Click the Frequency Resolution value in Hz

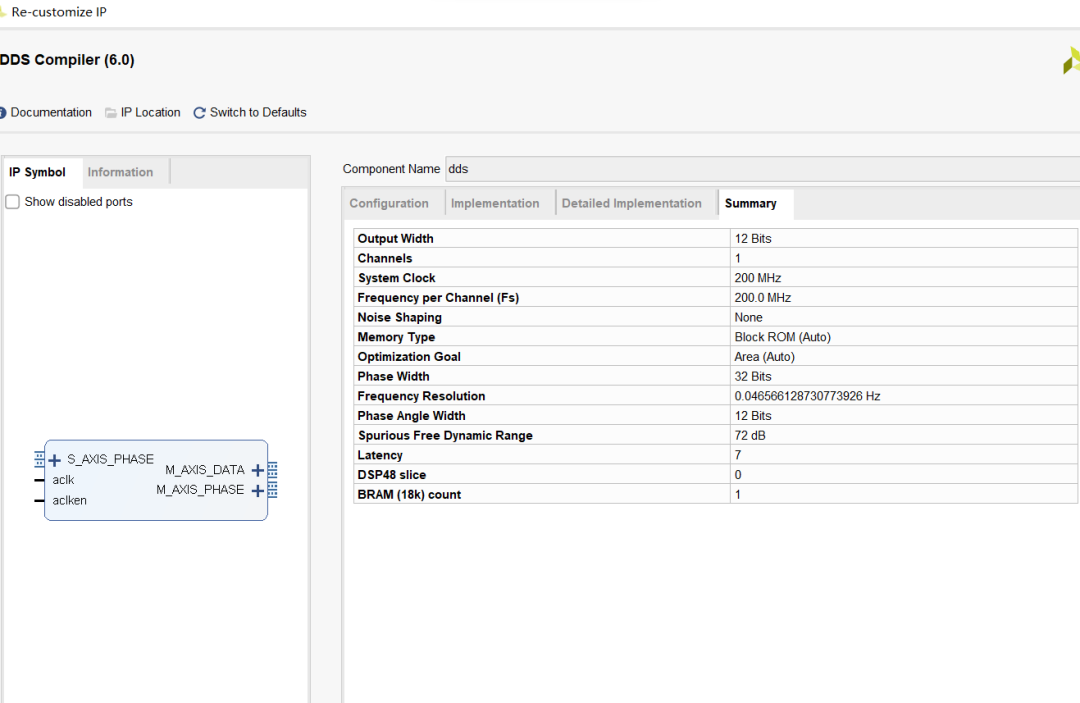(x=807, y=397)
